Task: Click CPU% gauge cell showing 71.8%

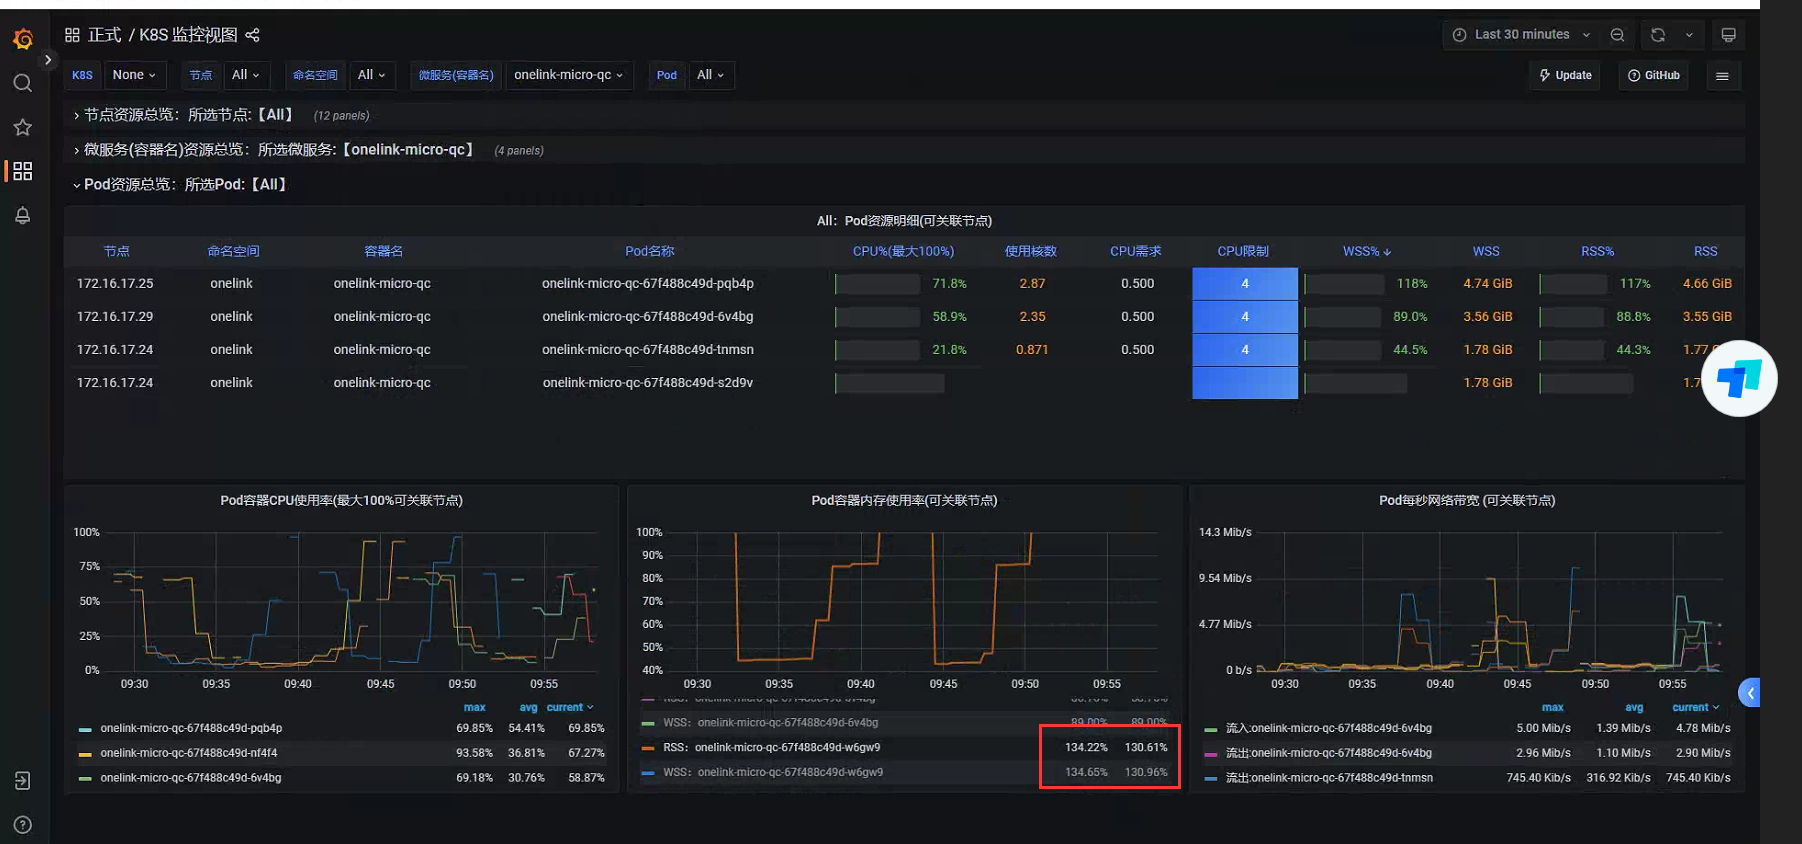Action: click(x=901, y=284)
